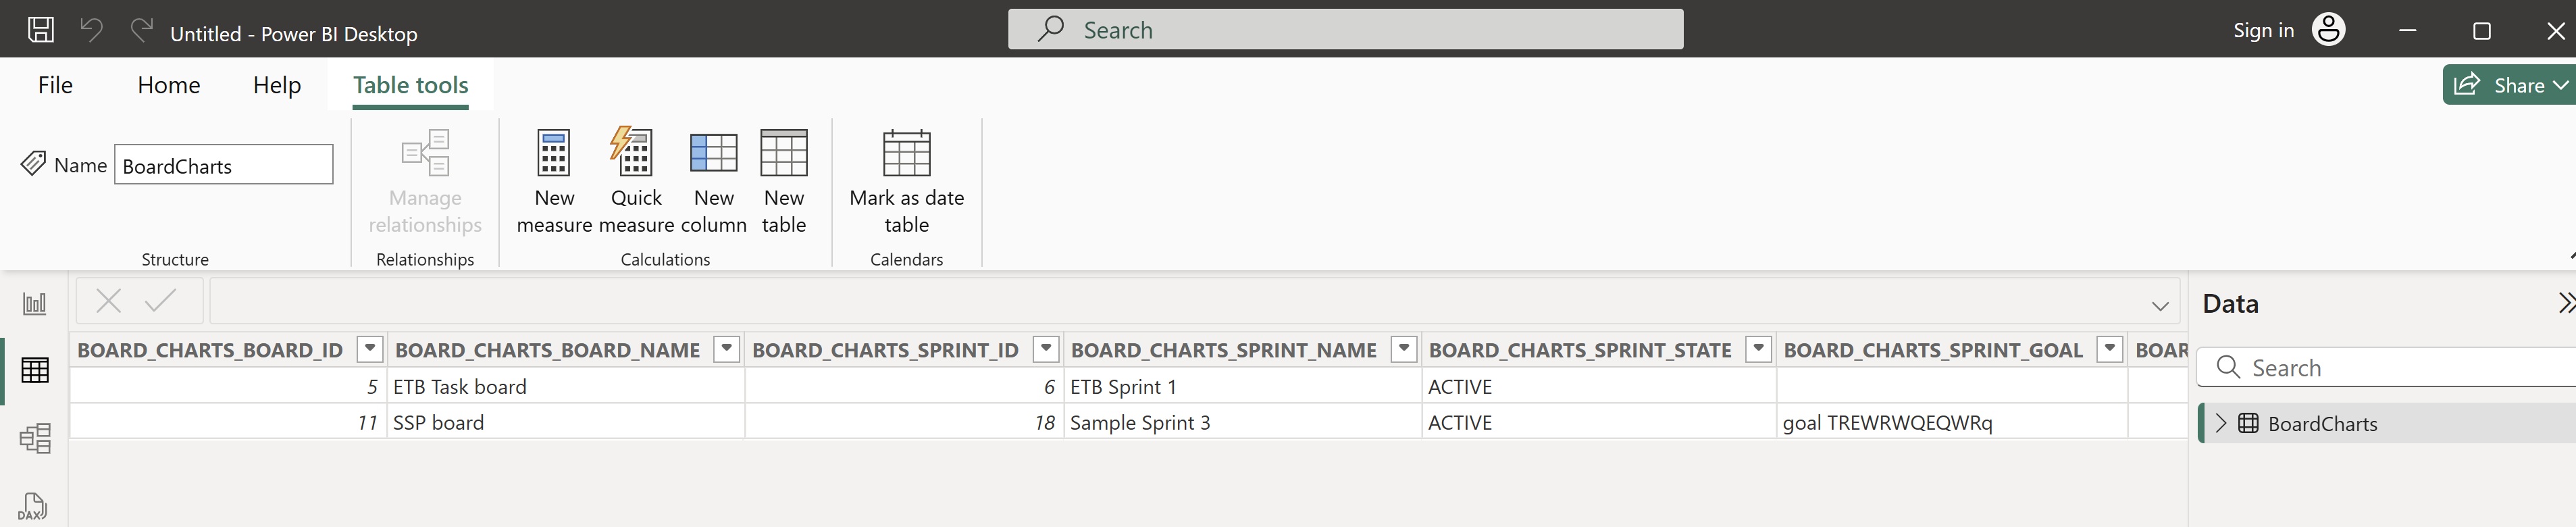Viewport: 2576px width, 527px height.
Task: Switch to Report view icon
Action: pos(35,303)
